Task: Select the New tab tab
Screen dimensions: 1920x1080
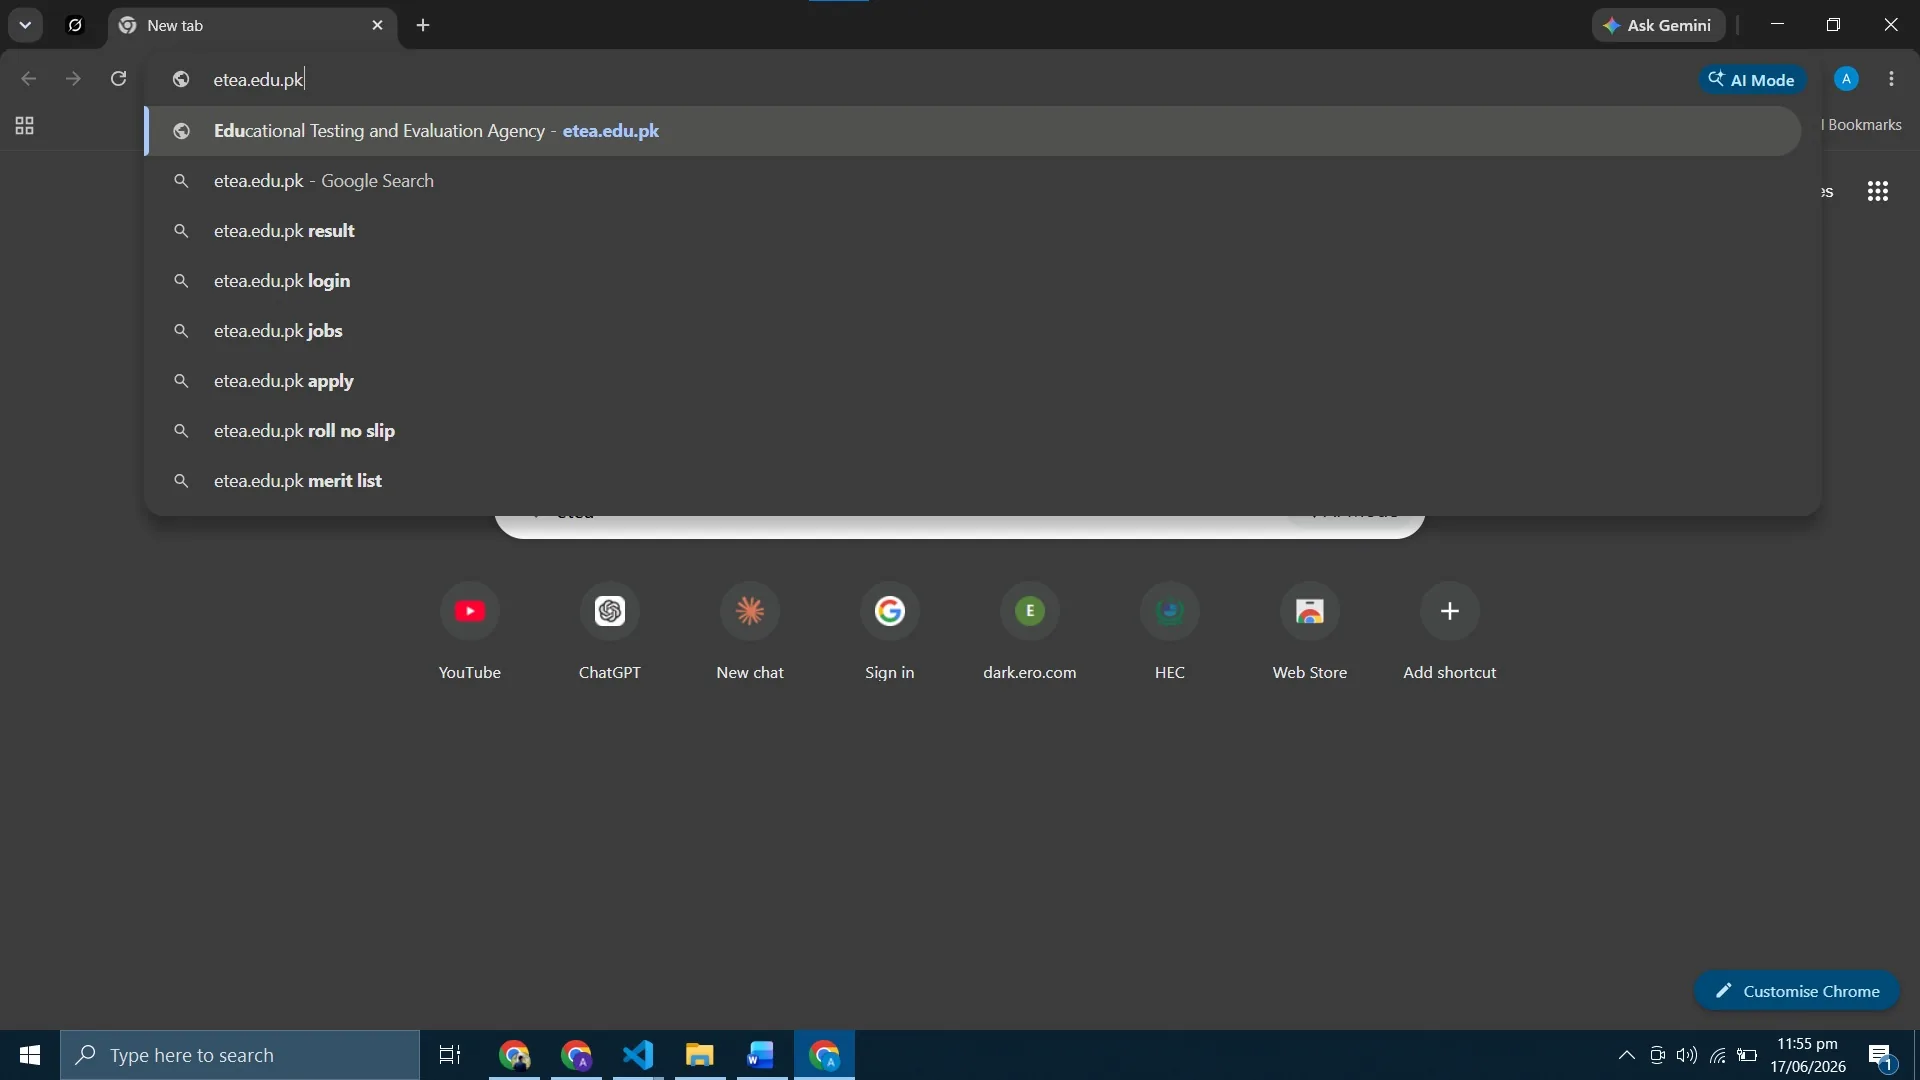Action: point(251,25)
